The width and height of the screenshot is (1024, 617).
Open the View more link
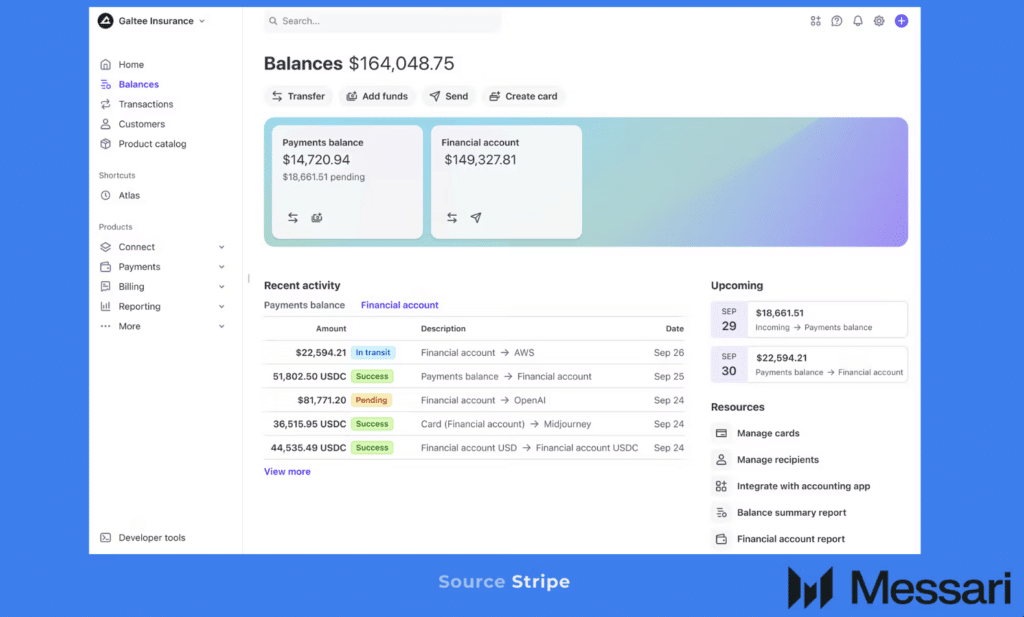coord(287,471)
